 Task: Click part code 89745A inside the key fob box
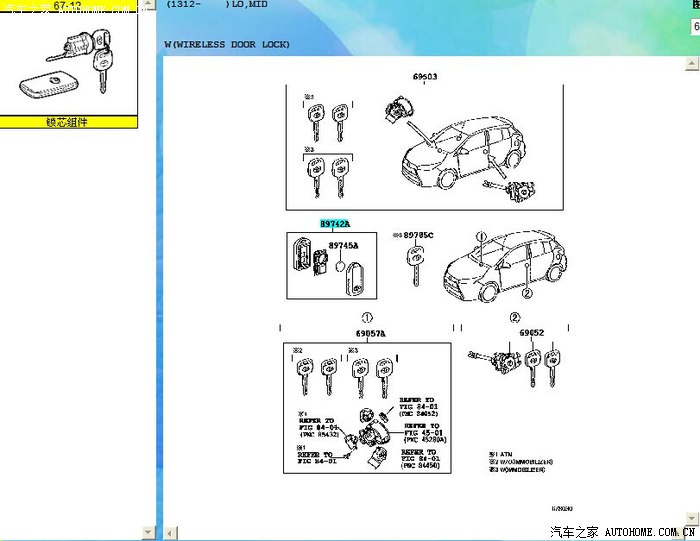pyautogui.click(x=343, y=244)
